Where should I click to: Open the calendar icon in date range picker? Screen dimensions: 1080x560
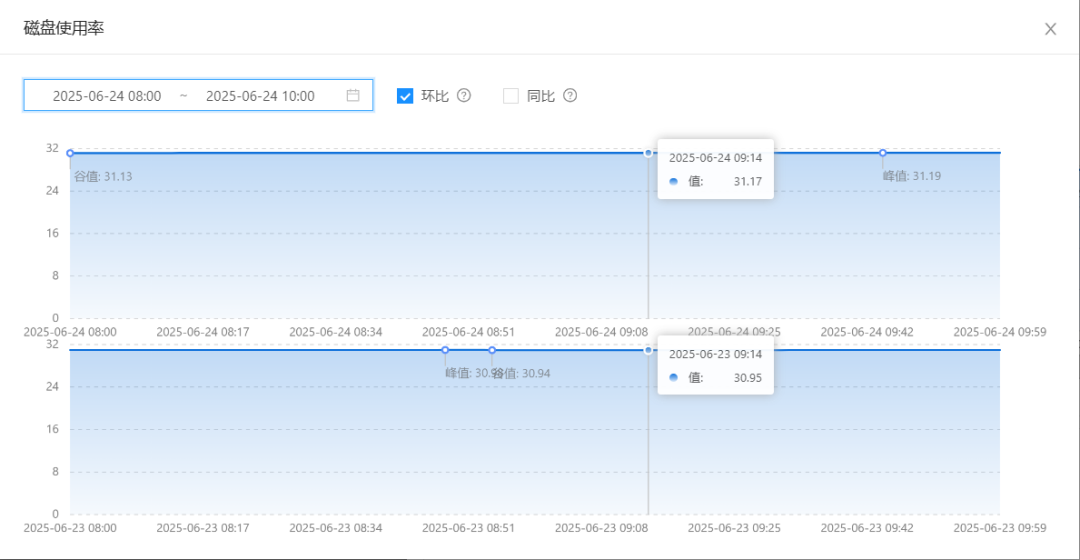point(353,95)
